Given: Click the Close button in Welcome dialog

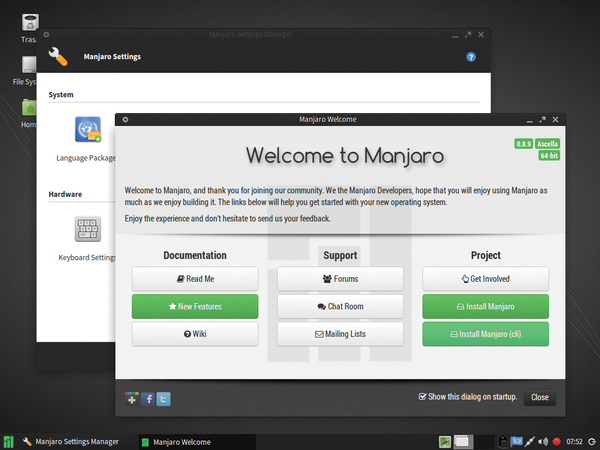Looking at the screenshot, I should pos(540,397).
